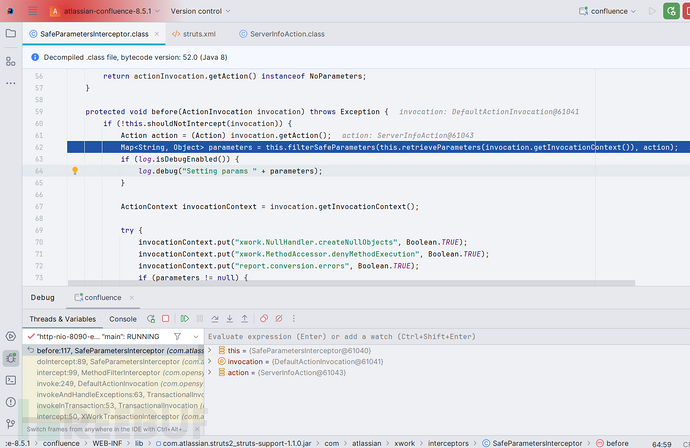The width and height of the screenshot is (690, 448).
Task: Select frame before:117 SafeParametersInterceptor
Action: pyautogui.click(x=114, y=350)
